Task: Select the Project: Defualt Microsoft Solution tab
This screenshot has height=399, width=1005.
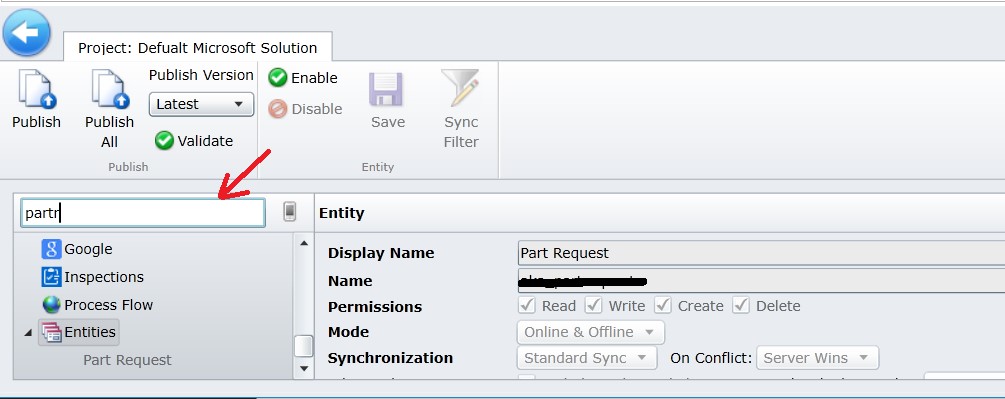Action: (x=197, y=47)
